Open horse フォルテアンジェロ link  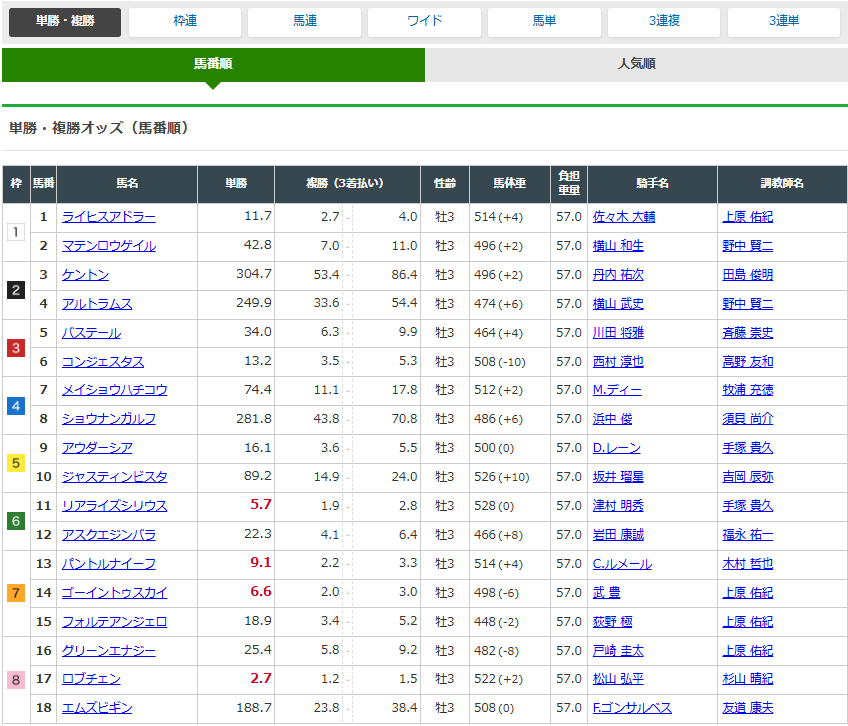[x=115, y=622]
